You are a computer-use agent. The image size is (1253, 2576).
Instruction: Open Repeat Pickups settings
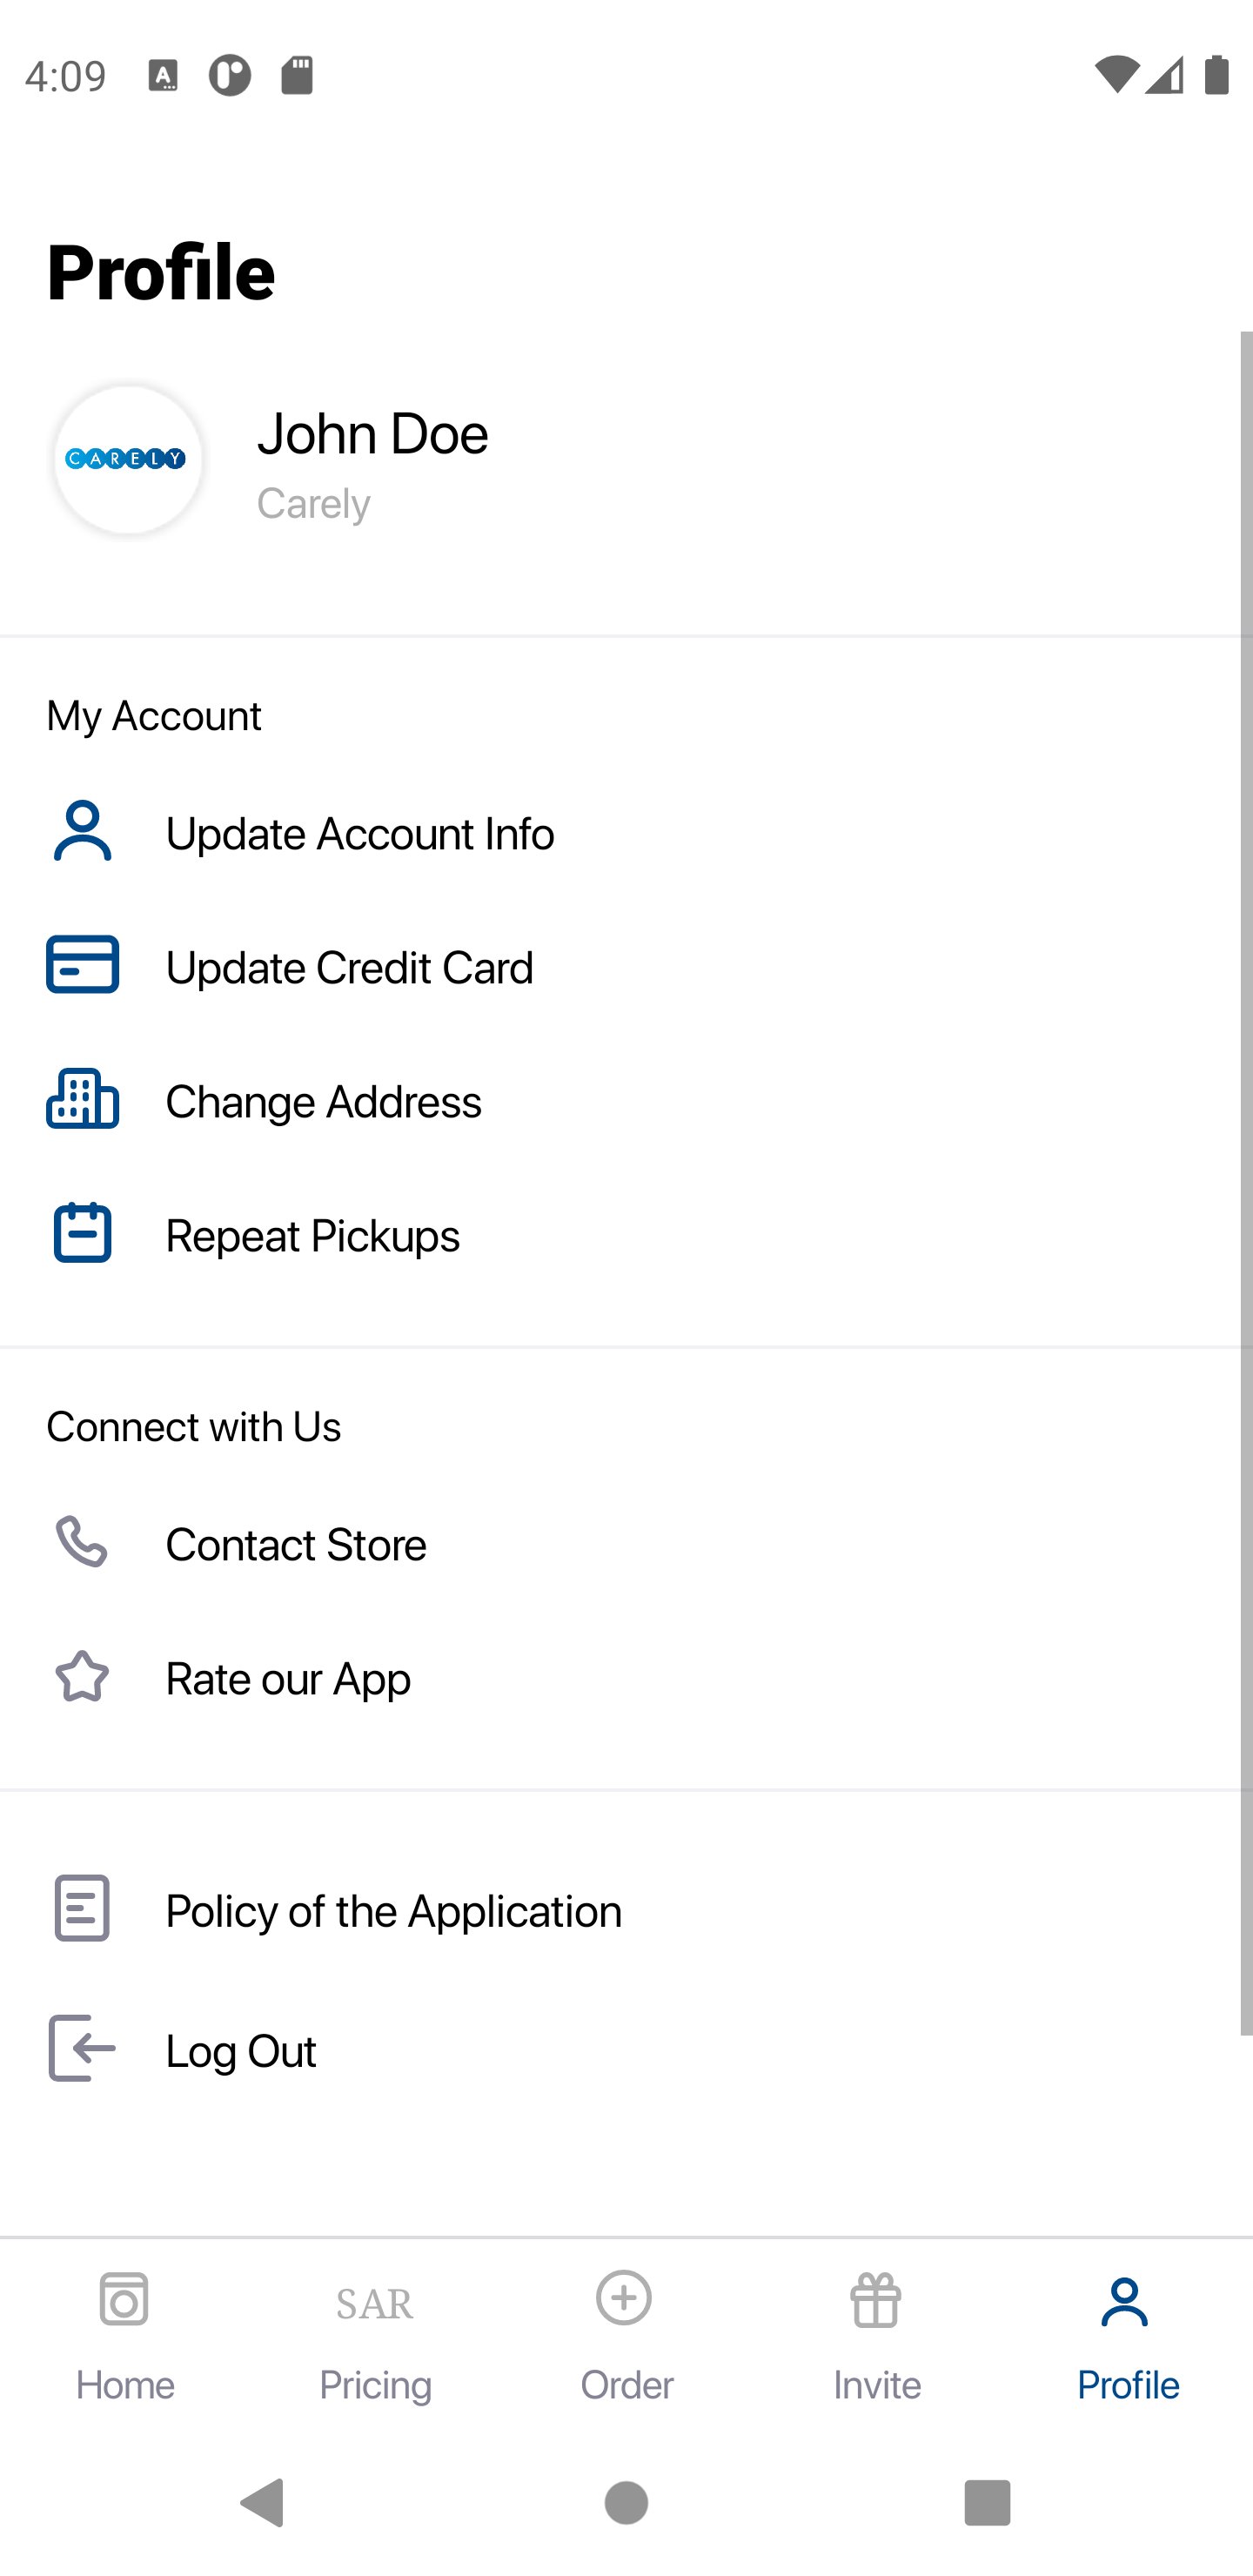[x=312, y=1235]
